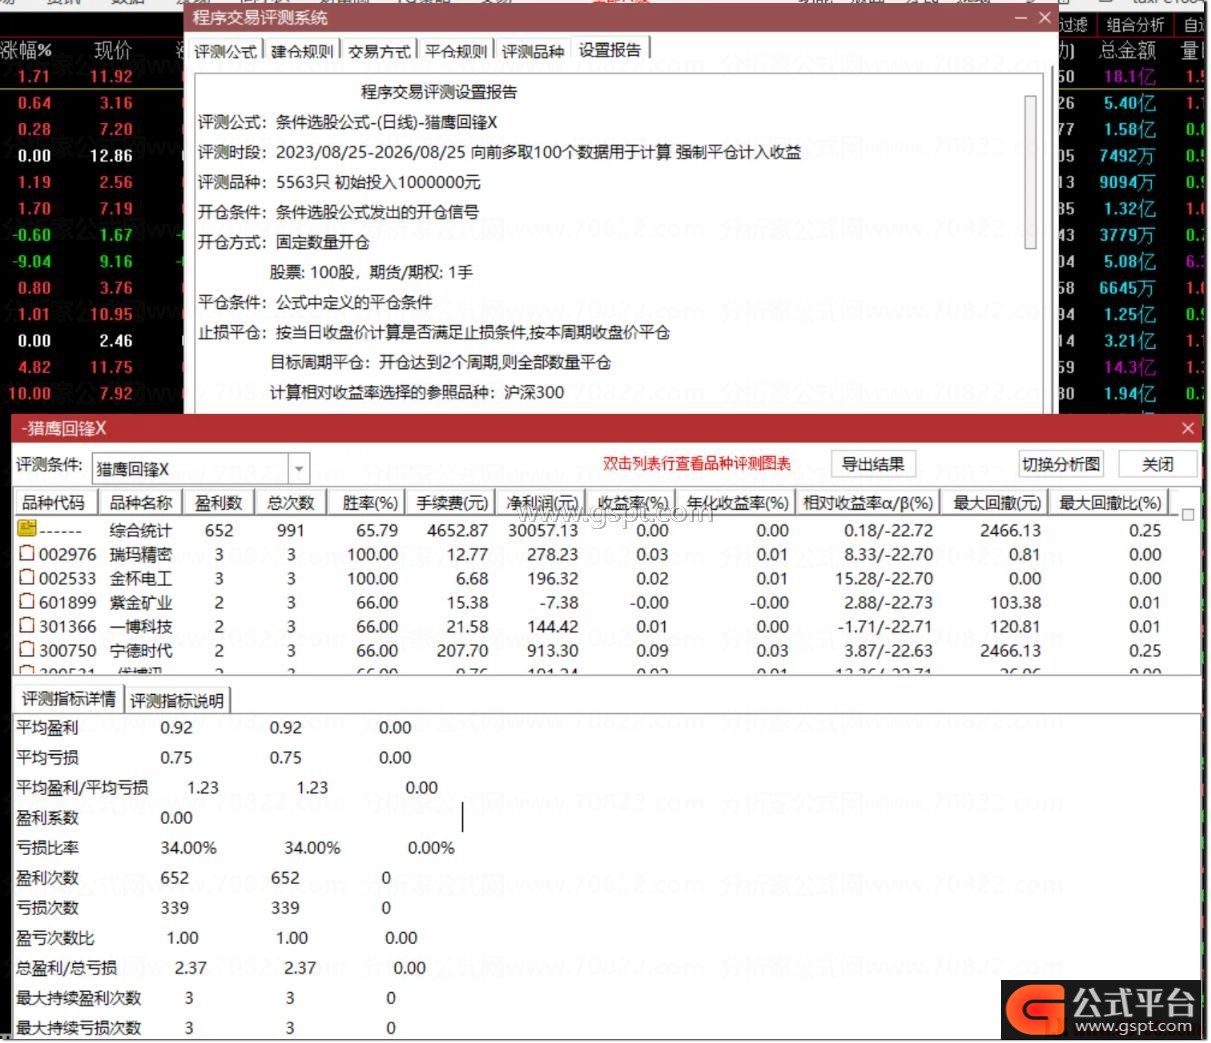
Task: Select the 猎鹰回锋X combo box field
Action: [x=201, y=468]
